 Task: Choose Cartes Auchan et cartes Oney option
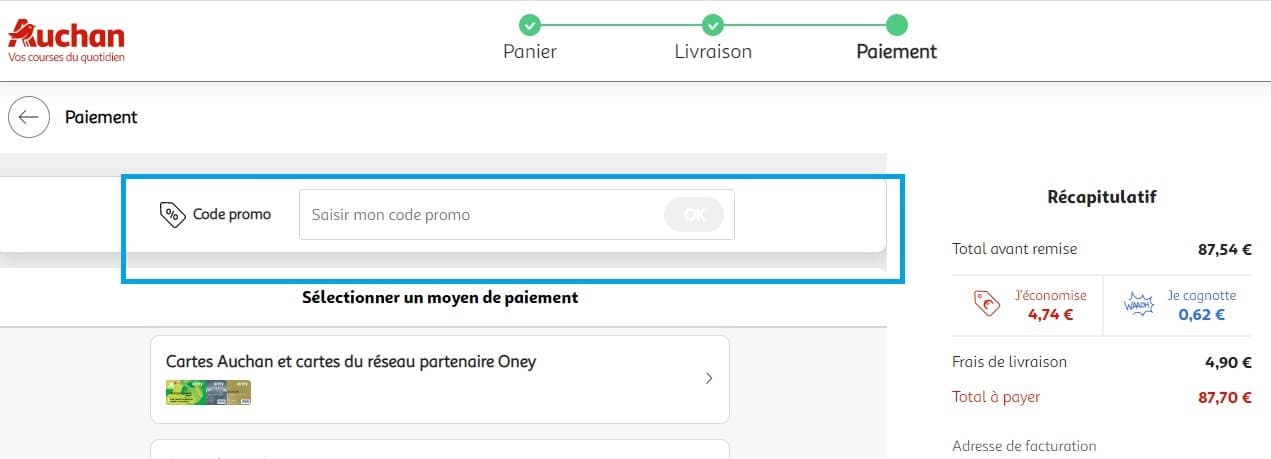click(351, 362)
